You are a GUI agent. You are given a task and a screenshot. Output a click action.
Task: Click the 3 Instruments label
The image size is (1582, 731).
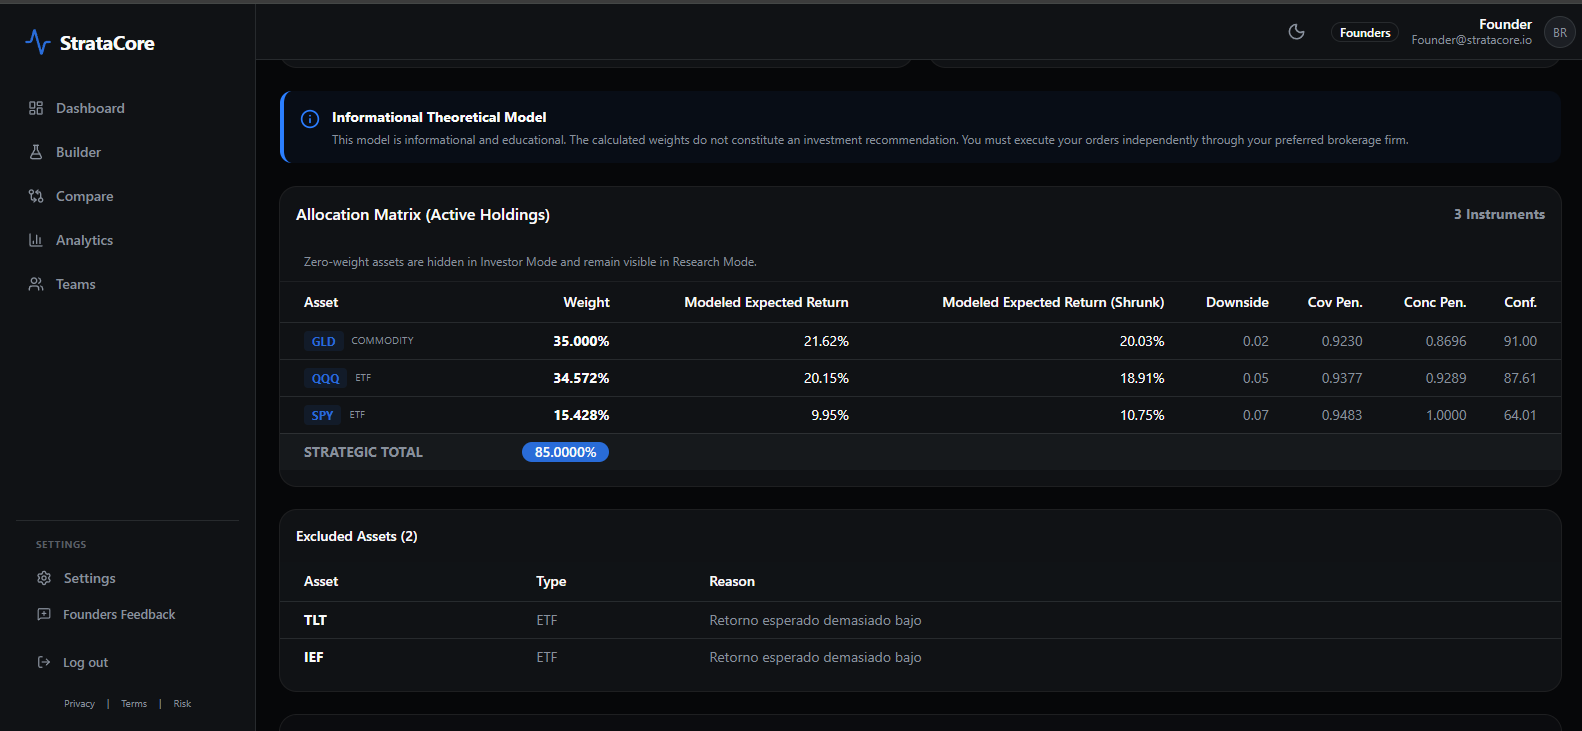coord(1499,214)
